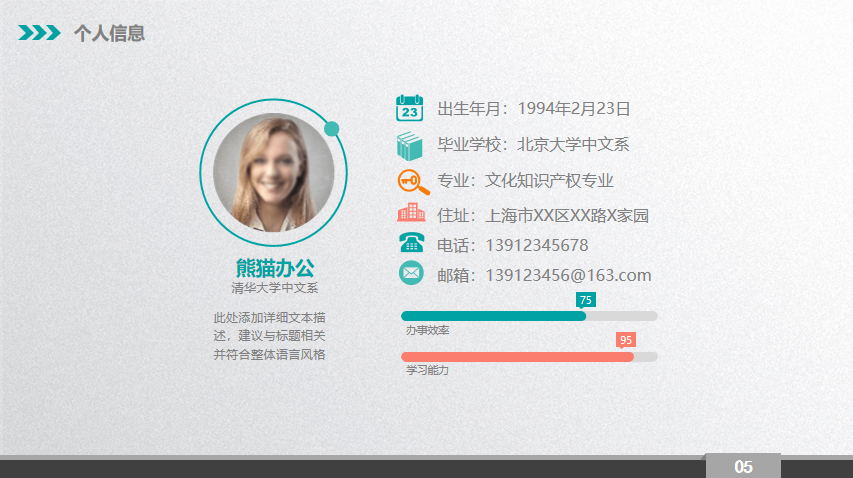Screen dimensions: 853x478
Task: Select the circular portrait photo
Action: pos(274,172)
